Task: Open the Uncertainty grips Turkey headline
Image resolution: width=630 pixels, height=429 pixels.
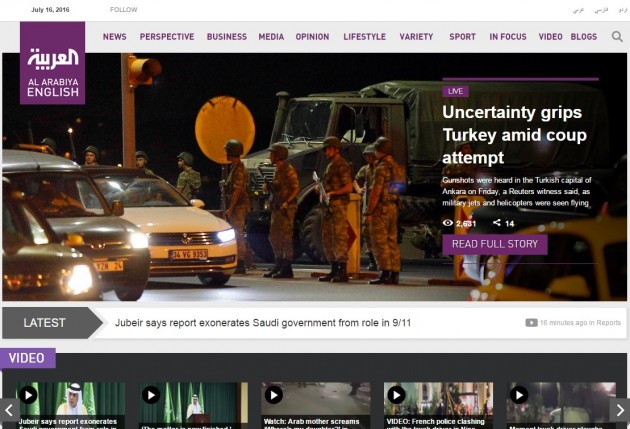Action: 514,135
